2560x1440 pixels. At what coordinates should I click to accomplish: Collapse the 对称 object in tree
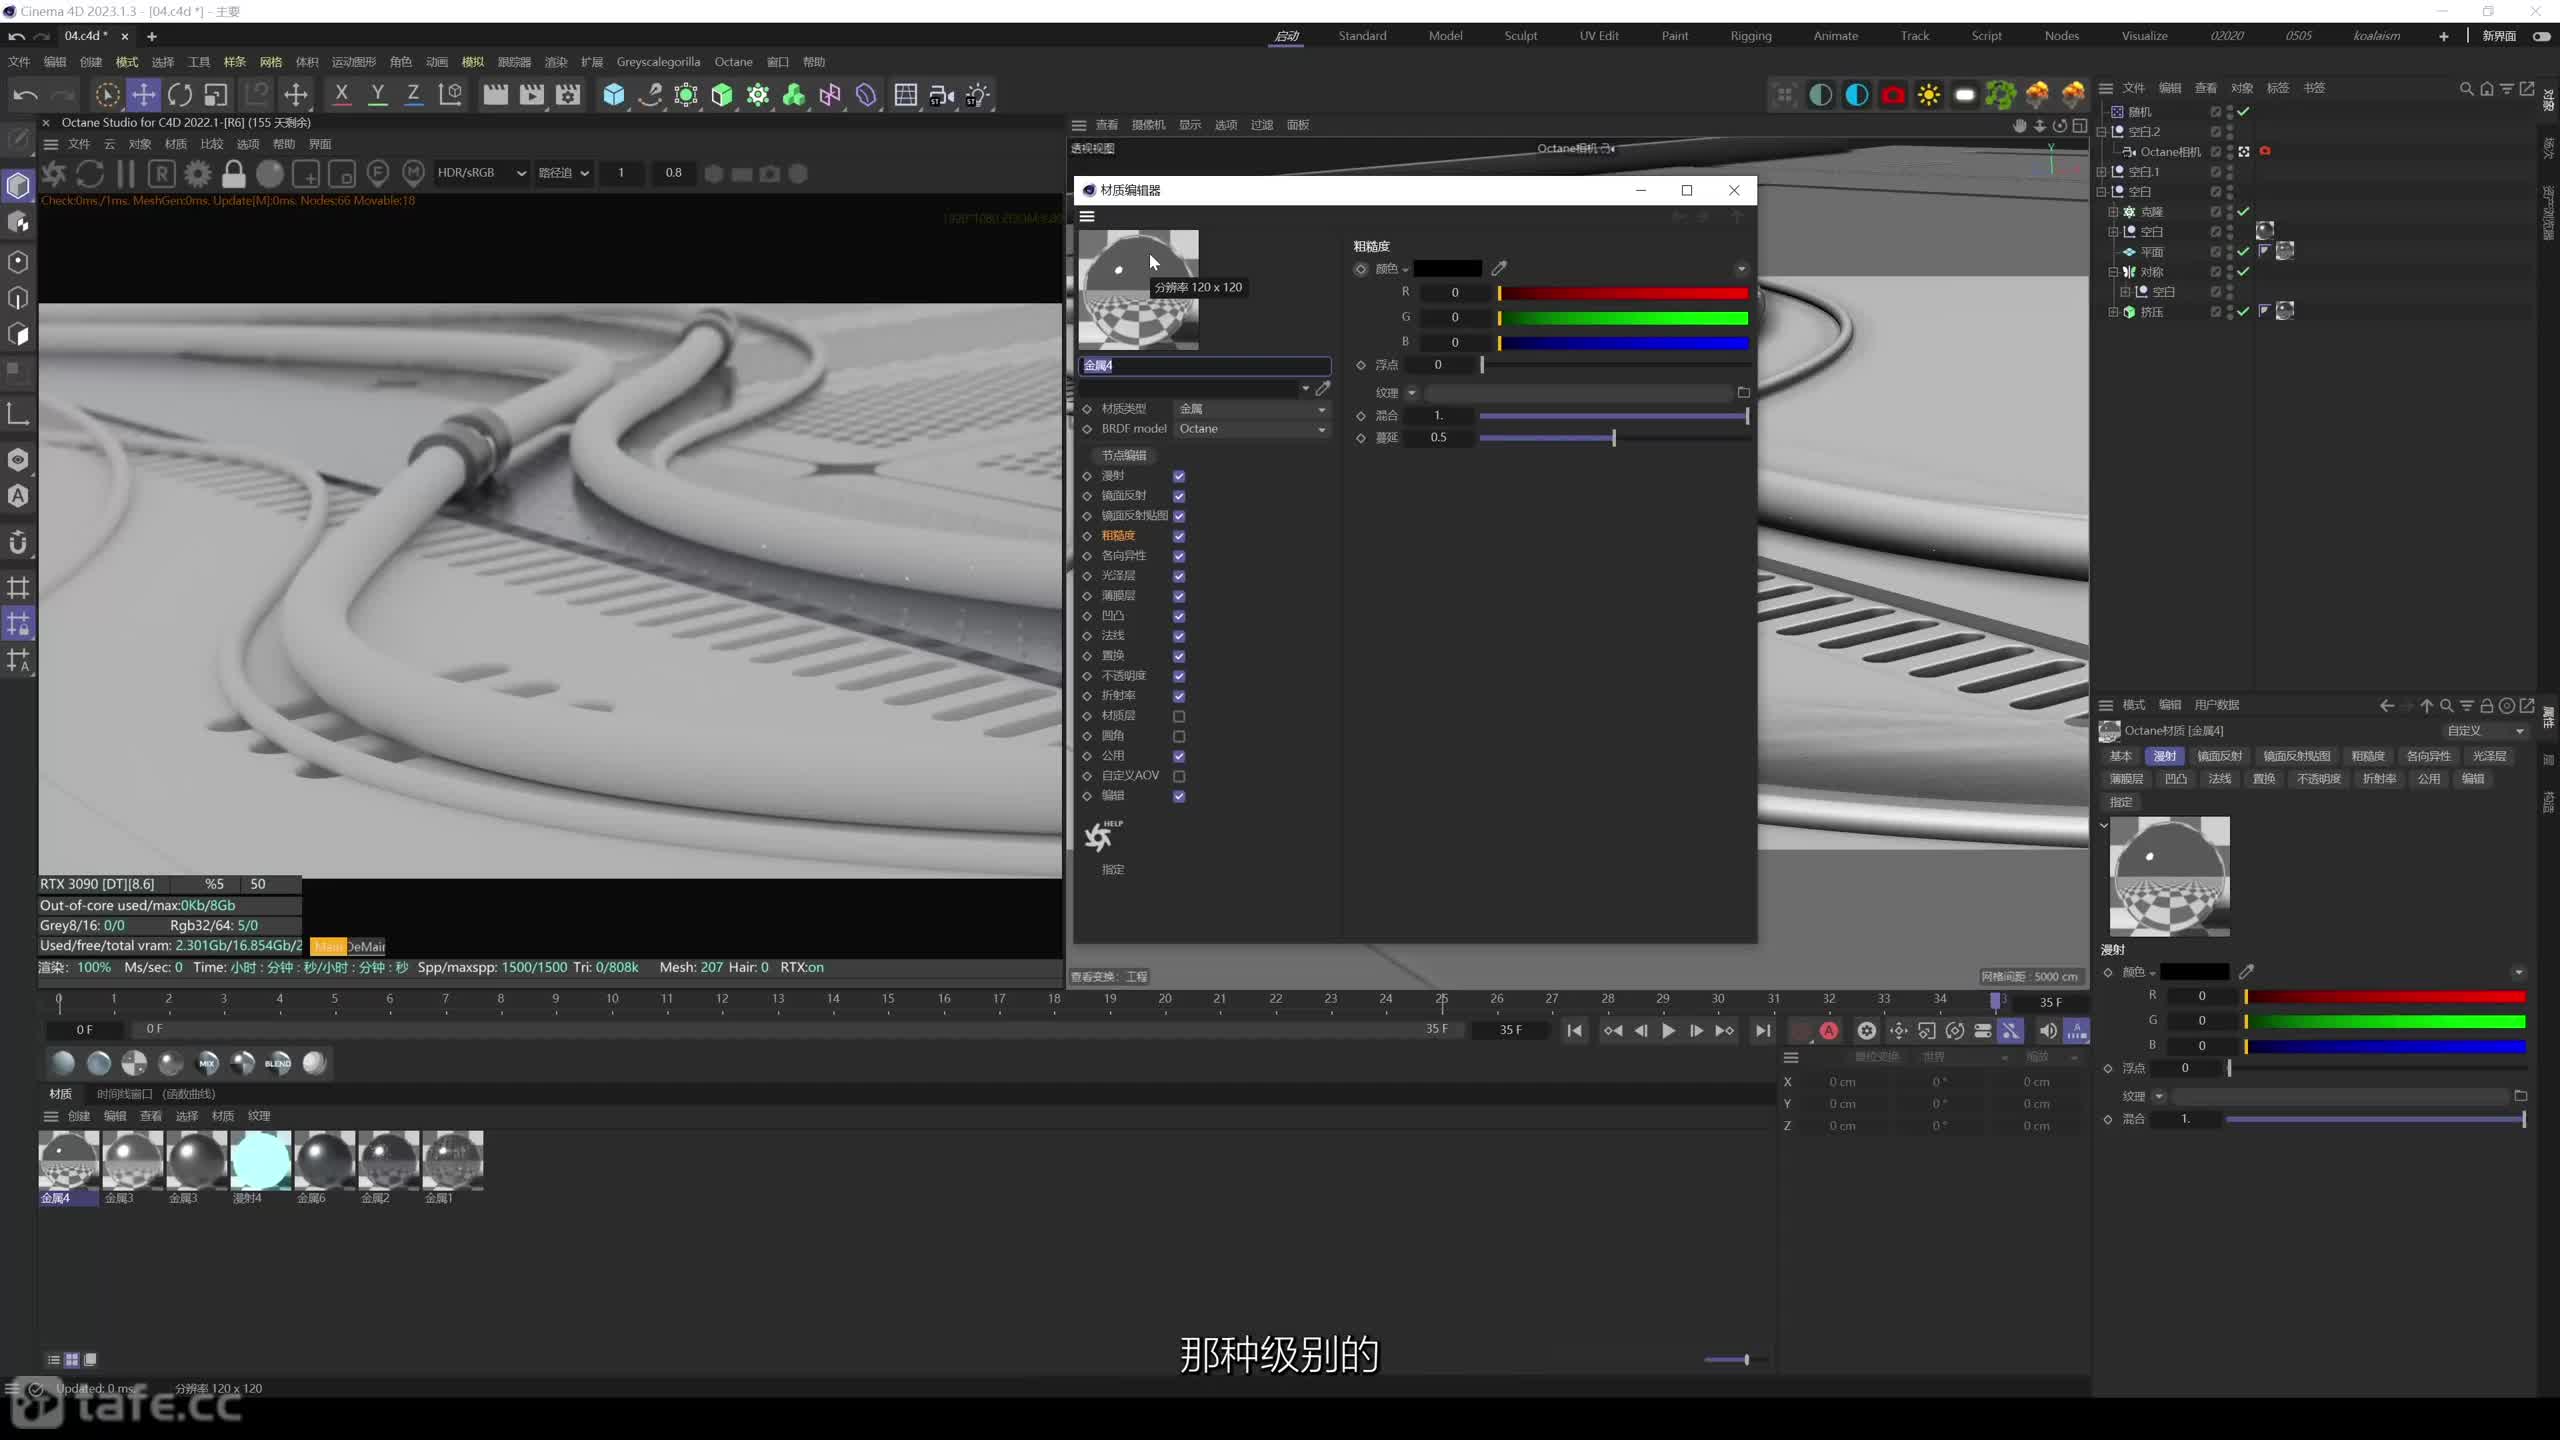tap(2113, 272)
